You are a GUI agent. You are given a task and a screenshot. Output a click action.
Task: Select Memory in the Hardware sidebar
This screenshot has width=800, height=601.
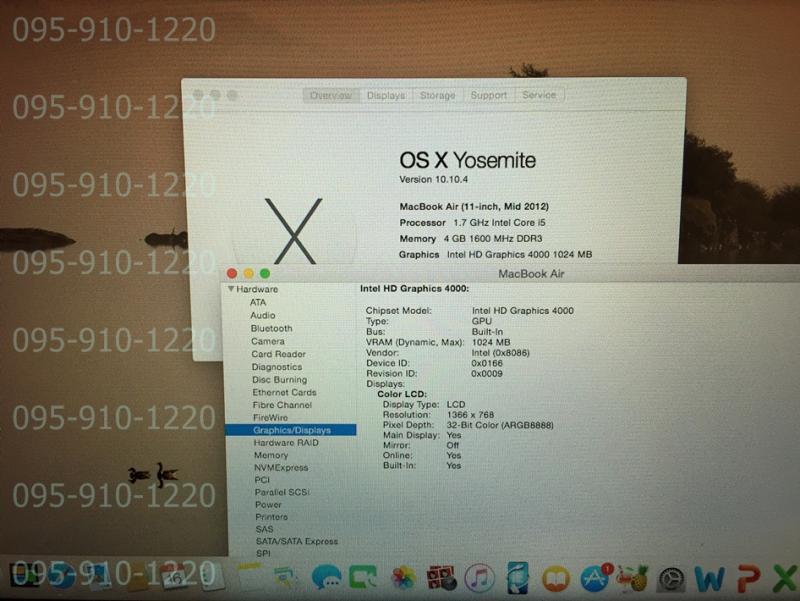click(x=270, y=455)
